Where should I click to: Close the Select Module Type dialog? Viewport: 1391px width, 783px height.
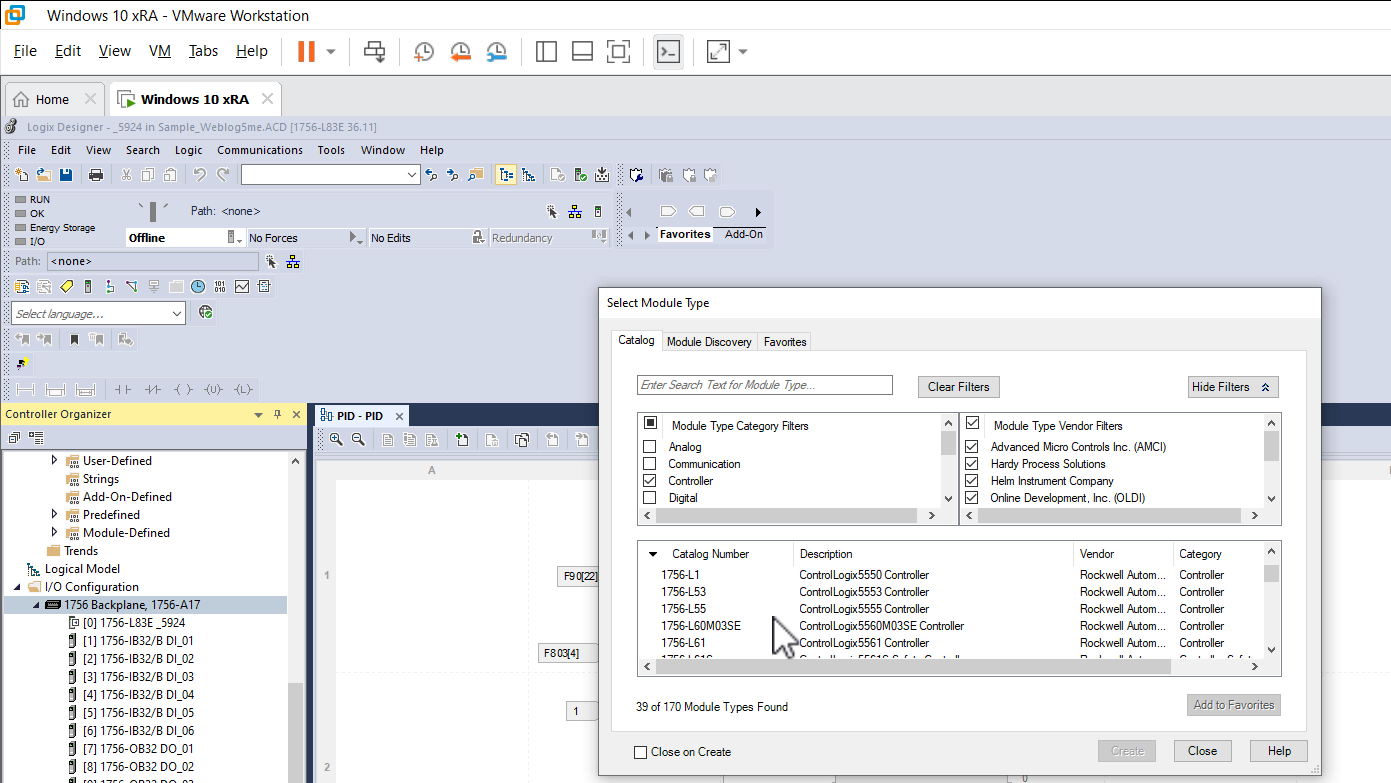[x=1202, y=751]
